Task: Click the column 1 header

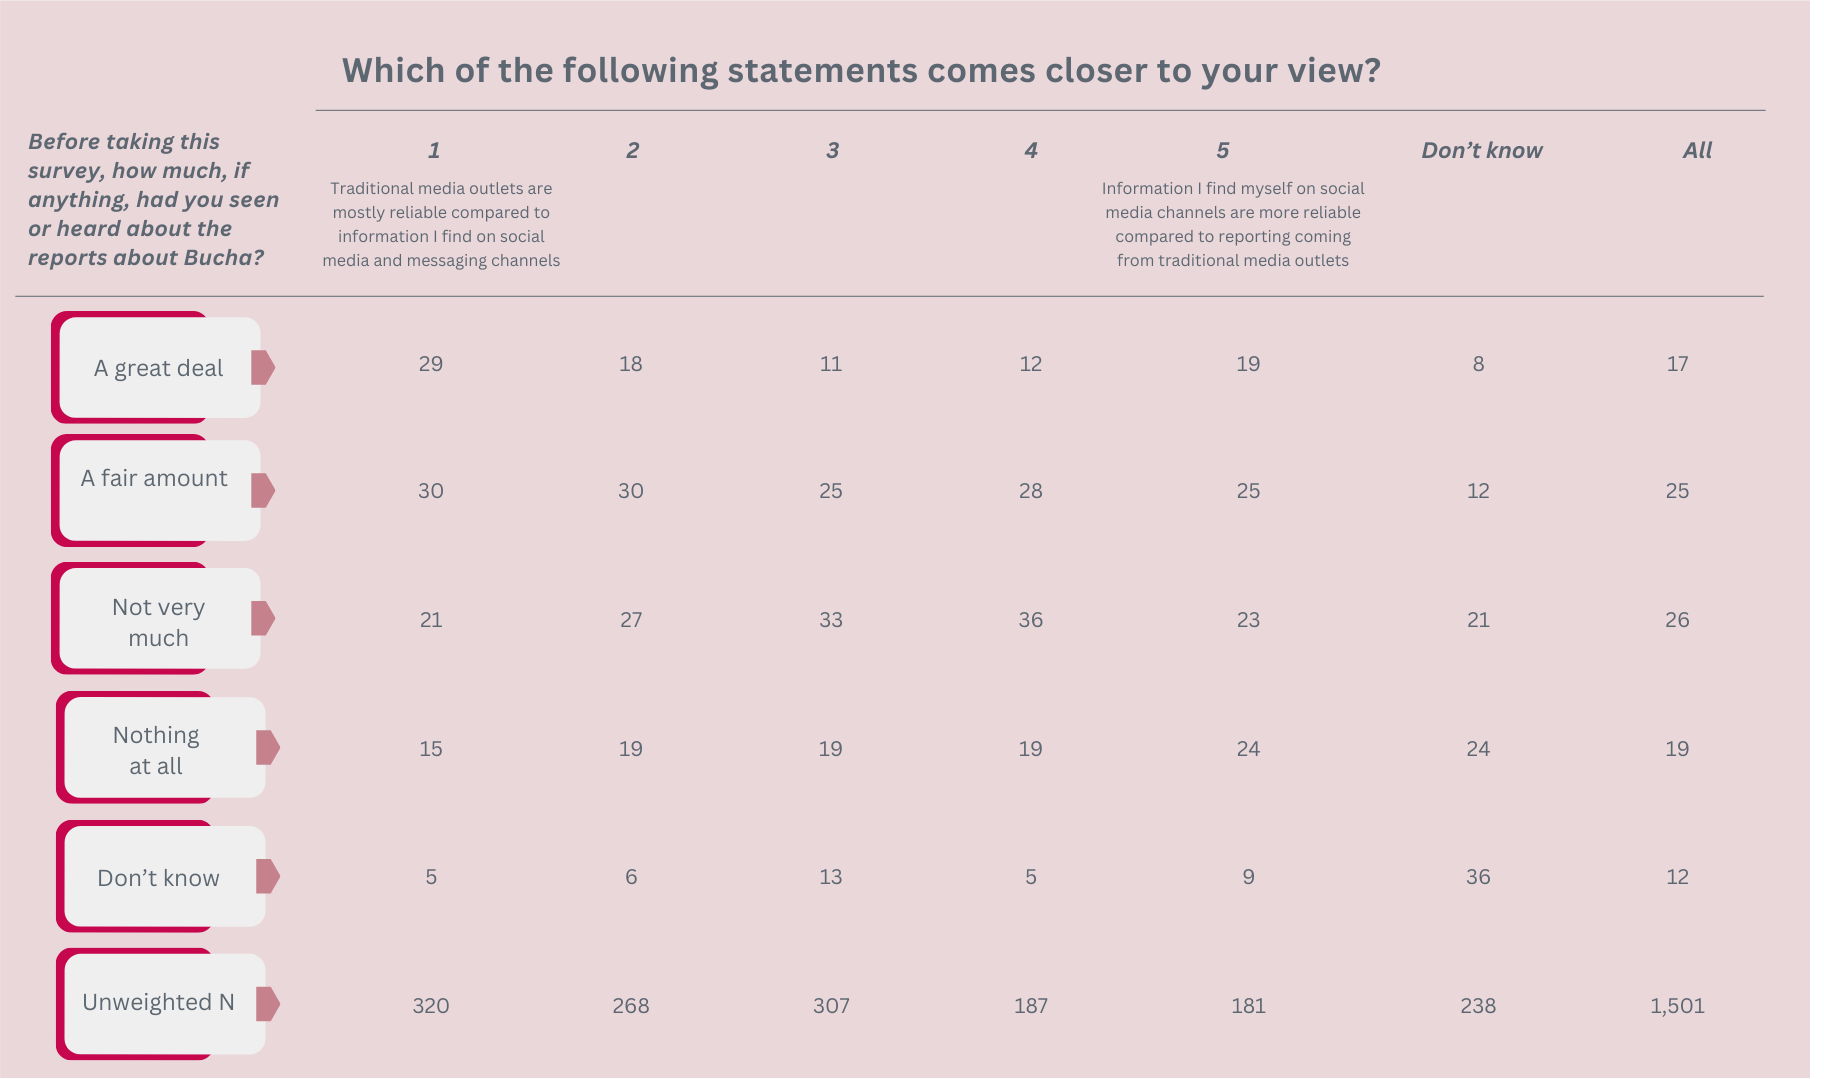Action: (x=434, y=150)
